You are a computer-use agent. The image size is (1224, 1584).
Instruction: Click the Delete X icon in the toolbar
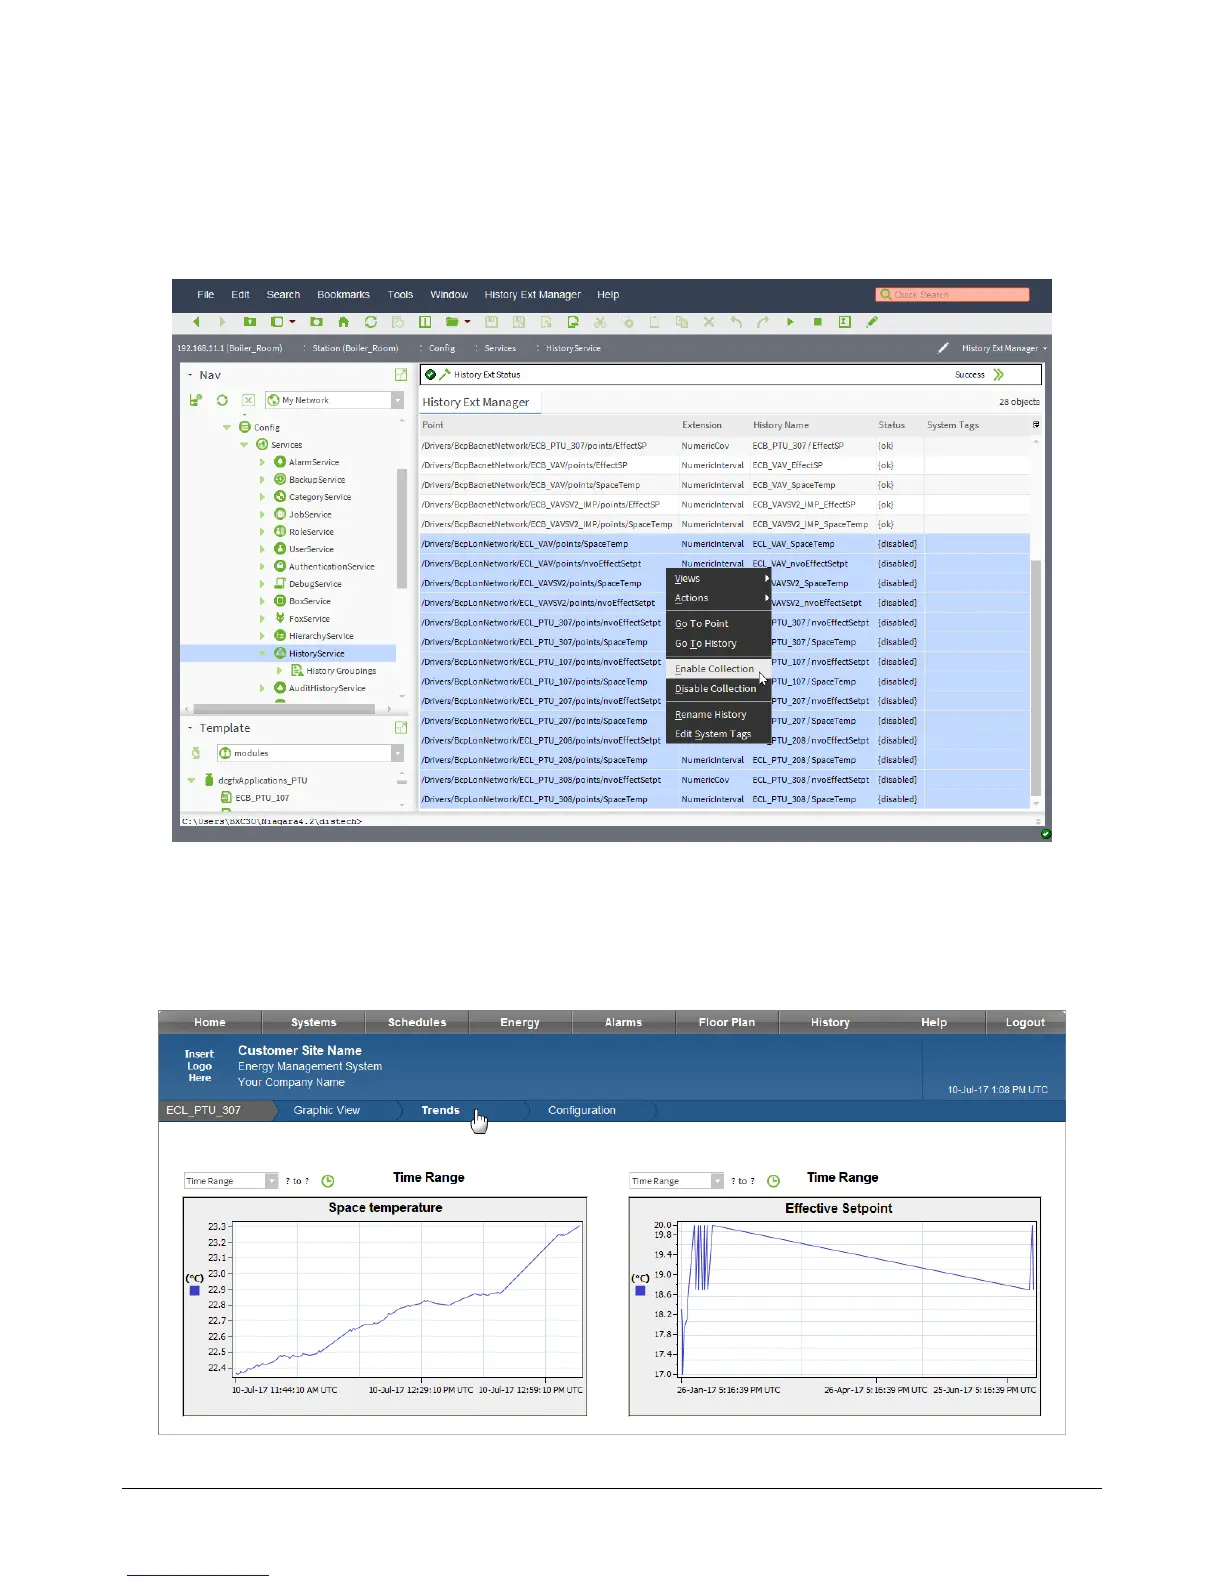tap(709, 322)
